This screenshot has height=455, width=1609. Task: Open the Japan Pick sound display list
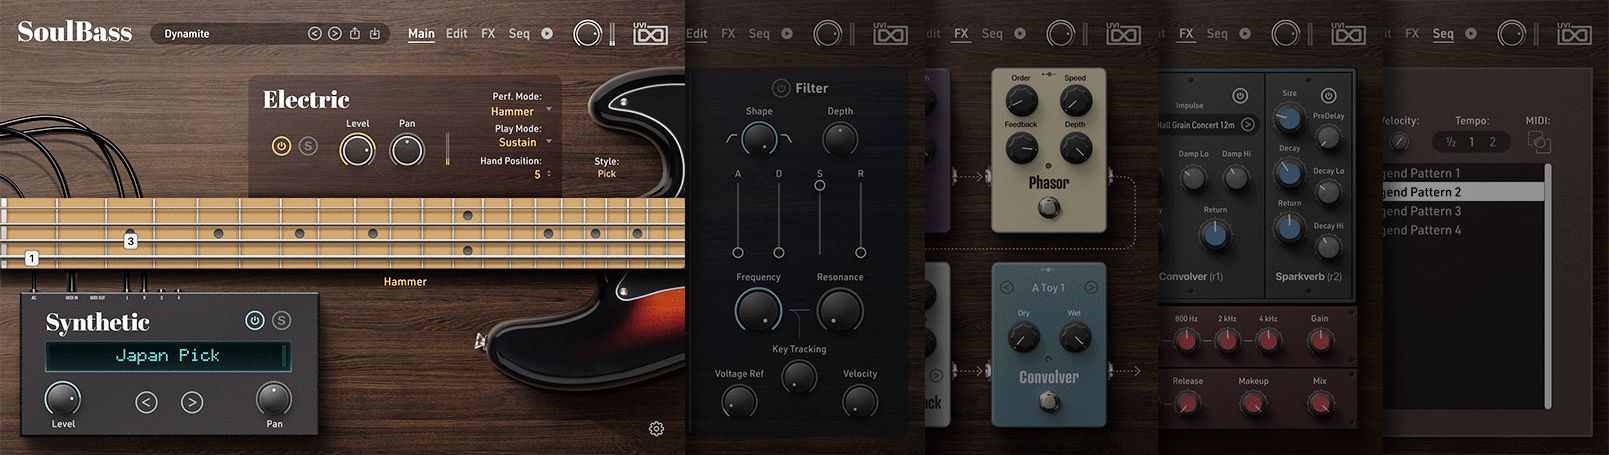coord(167,356)
